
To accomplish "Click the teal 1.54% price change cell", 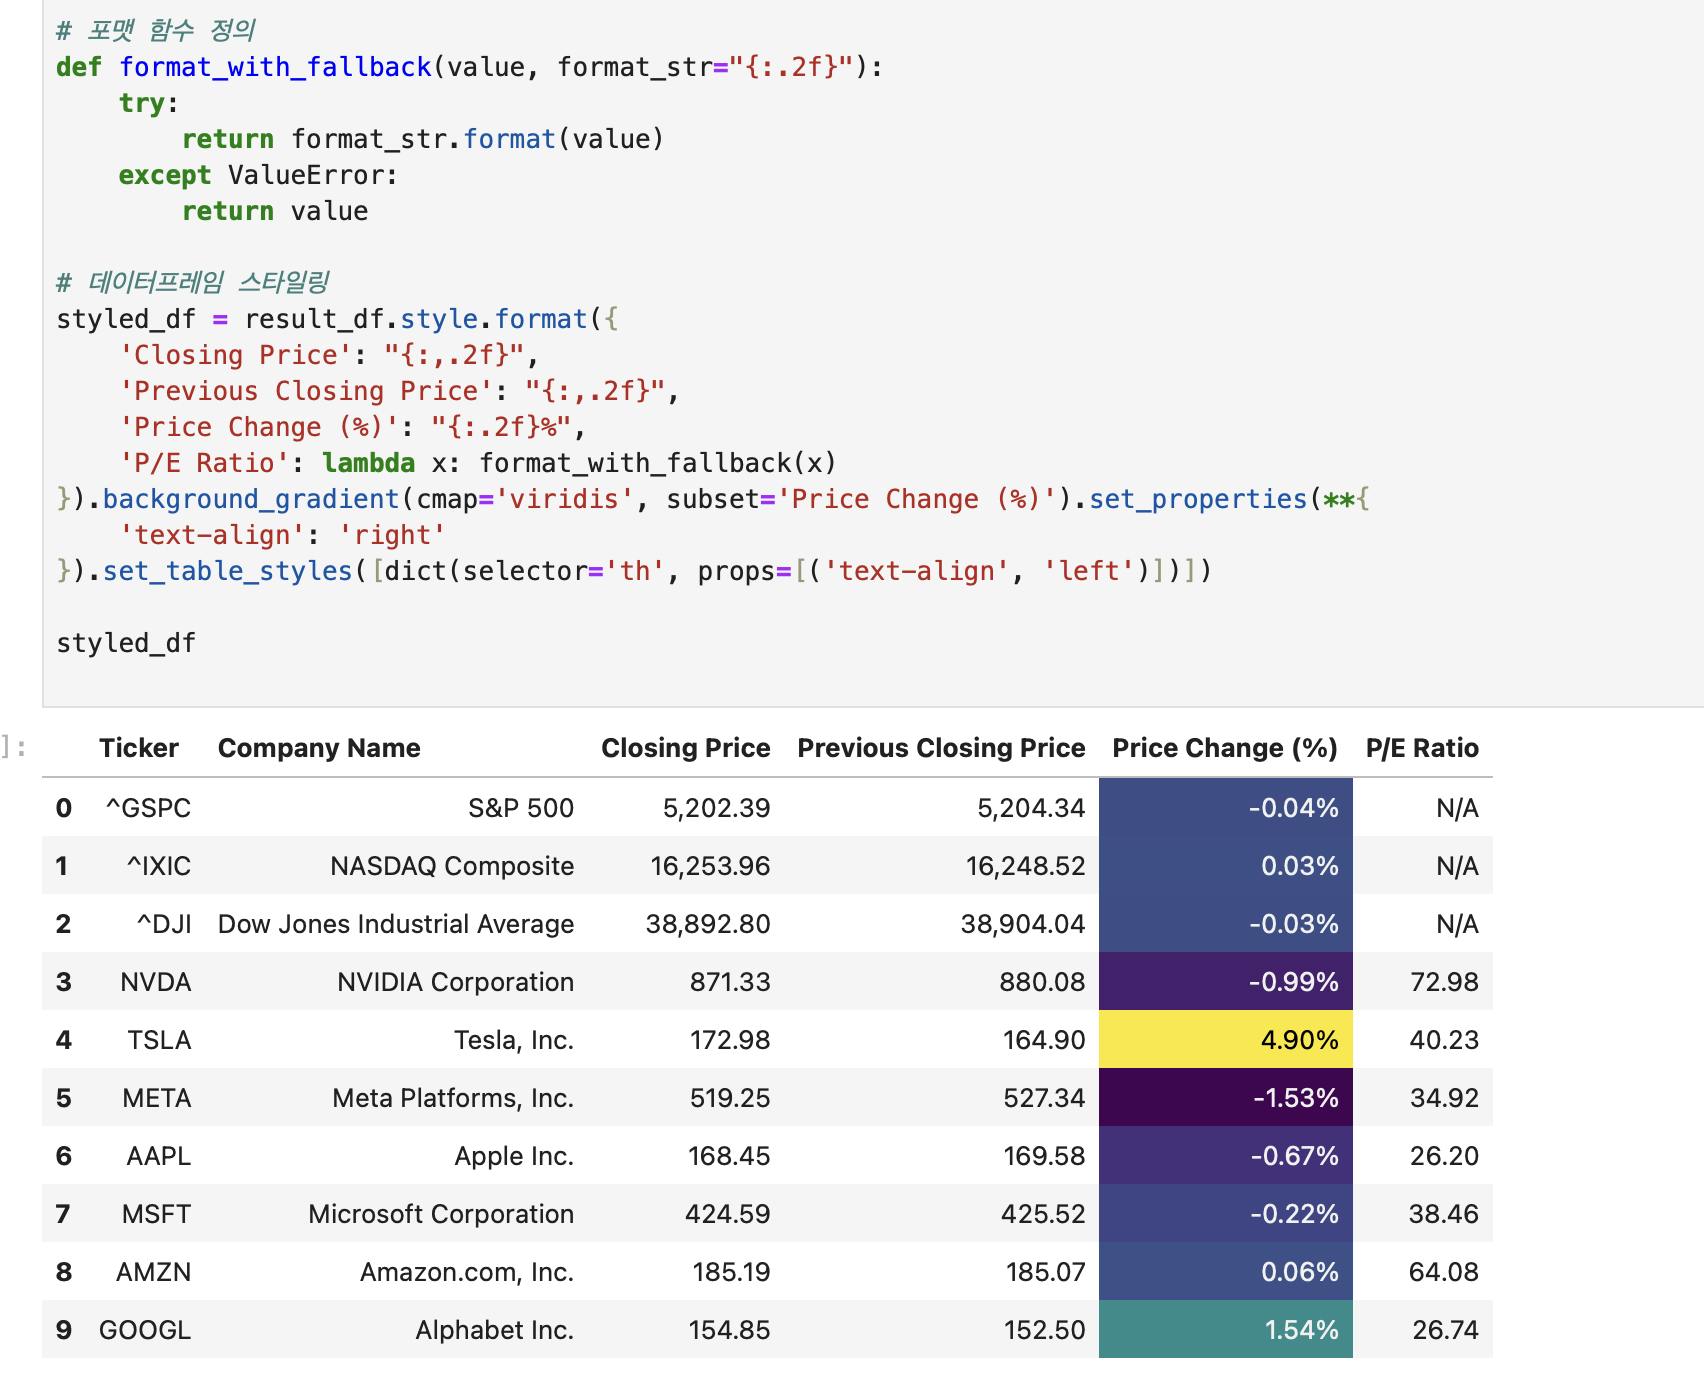I will 1226,1330.
